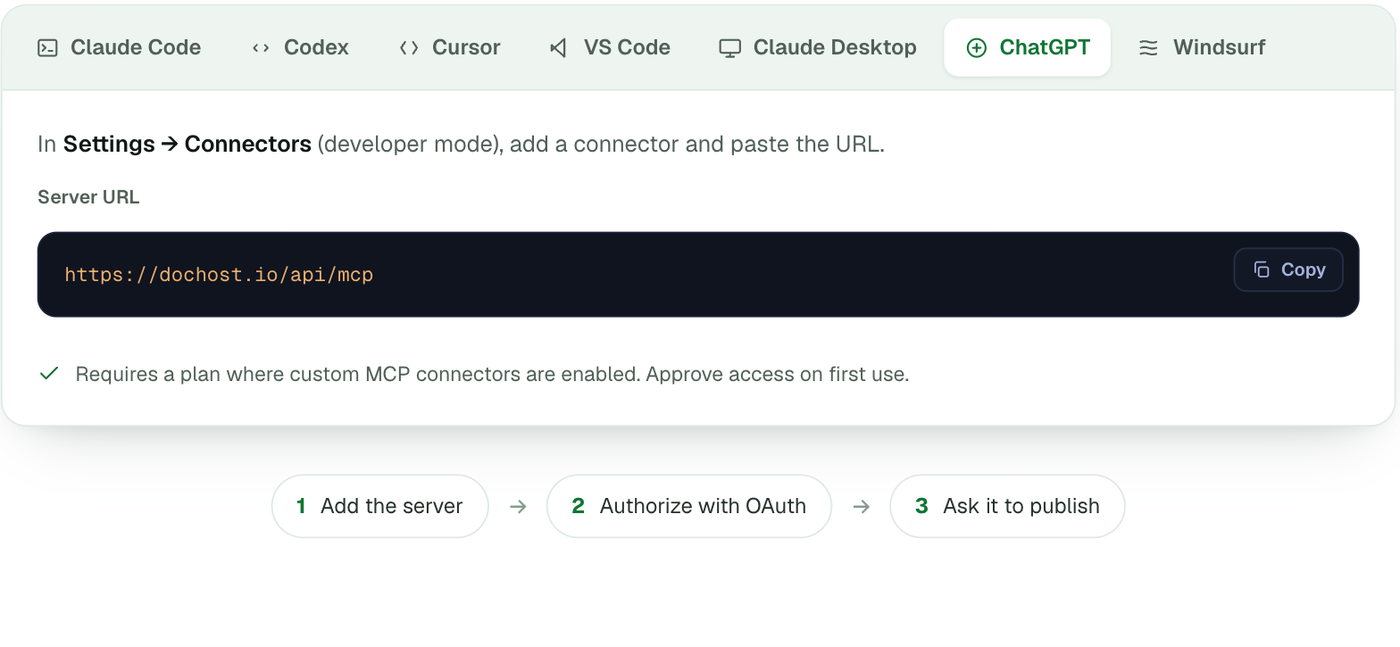The height and width of the screenshot is (647, 1400).
Task: Switch to the Claude Code tab
Action: (x=119, y=47)
